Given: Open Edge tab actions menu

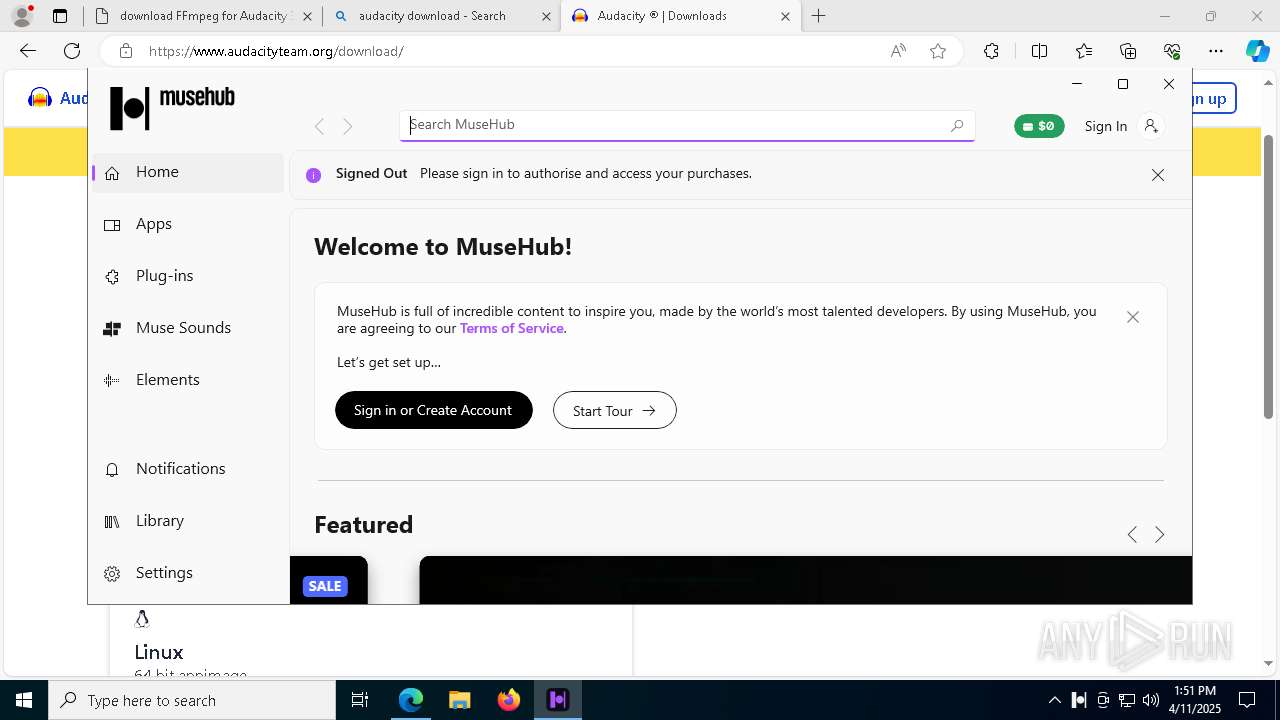Looking at the screenshot, I should coord(60,16).
